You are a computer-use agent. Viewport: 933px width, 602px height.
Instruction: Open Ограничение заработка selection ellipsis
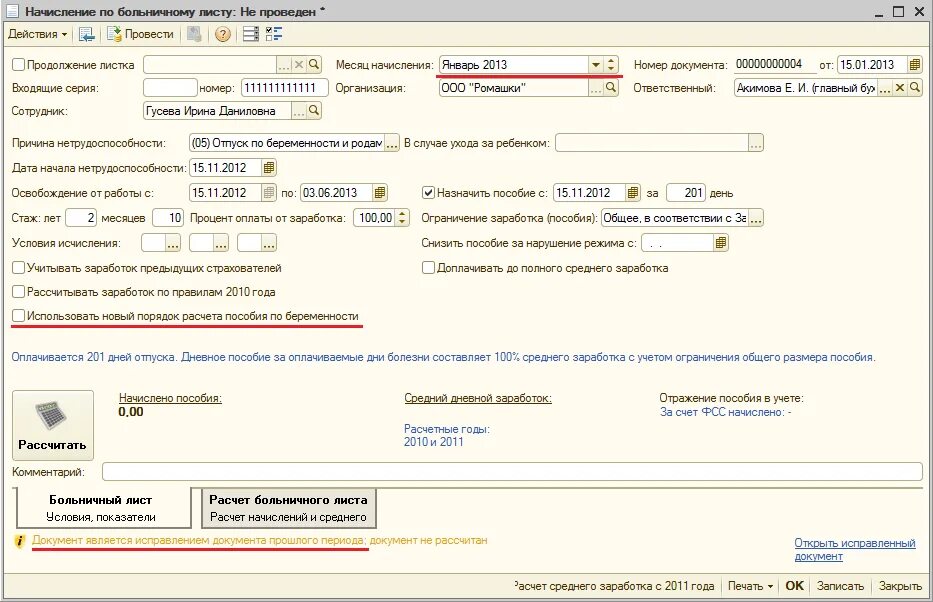(756, 218)
